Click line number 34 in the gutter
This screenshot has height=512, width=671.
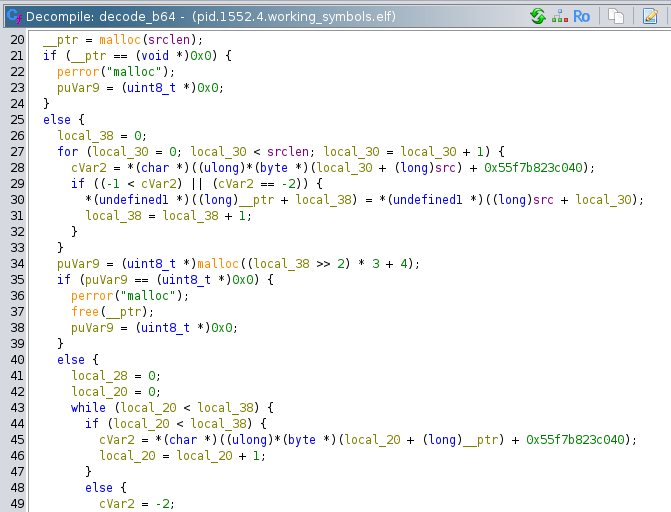point(17,264)
